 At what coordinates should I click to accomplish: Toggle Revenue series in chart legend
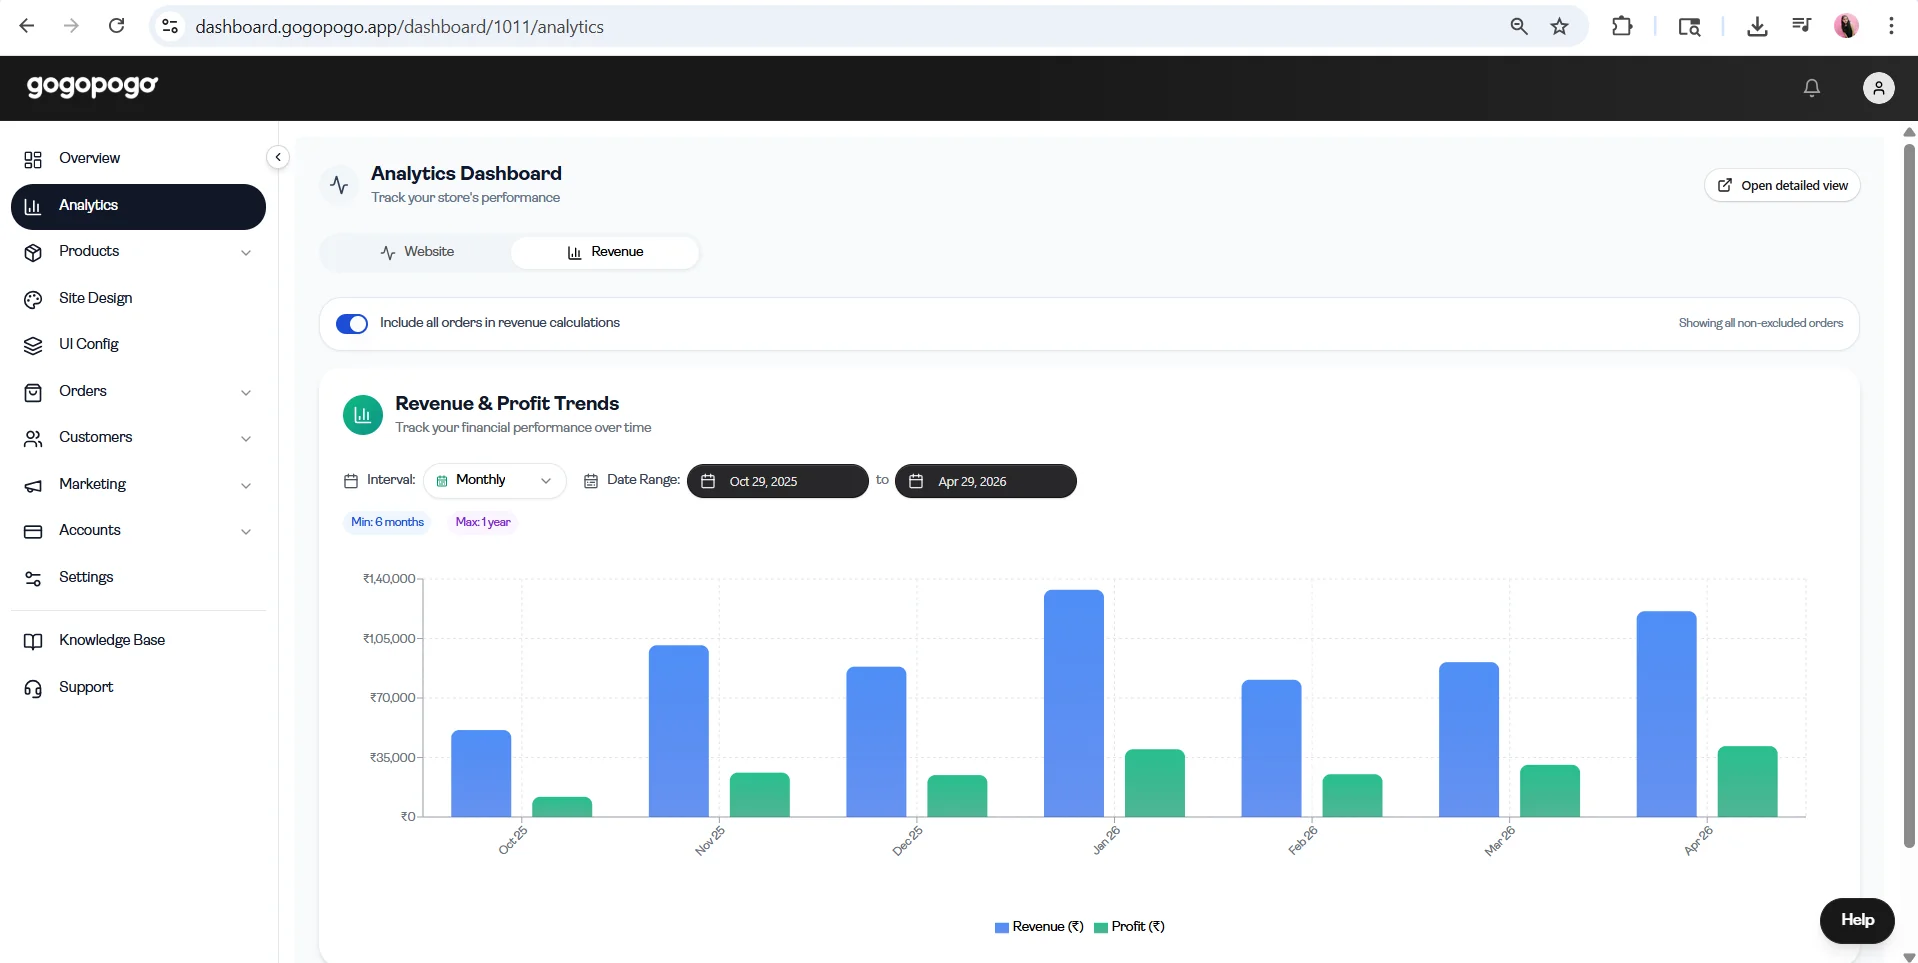1039,927
